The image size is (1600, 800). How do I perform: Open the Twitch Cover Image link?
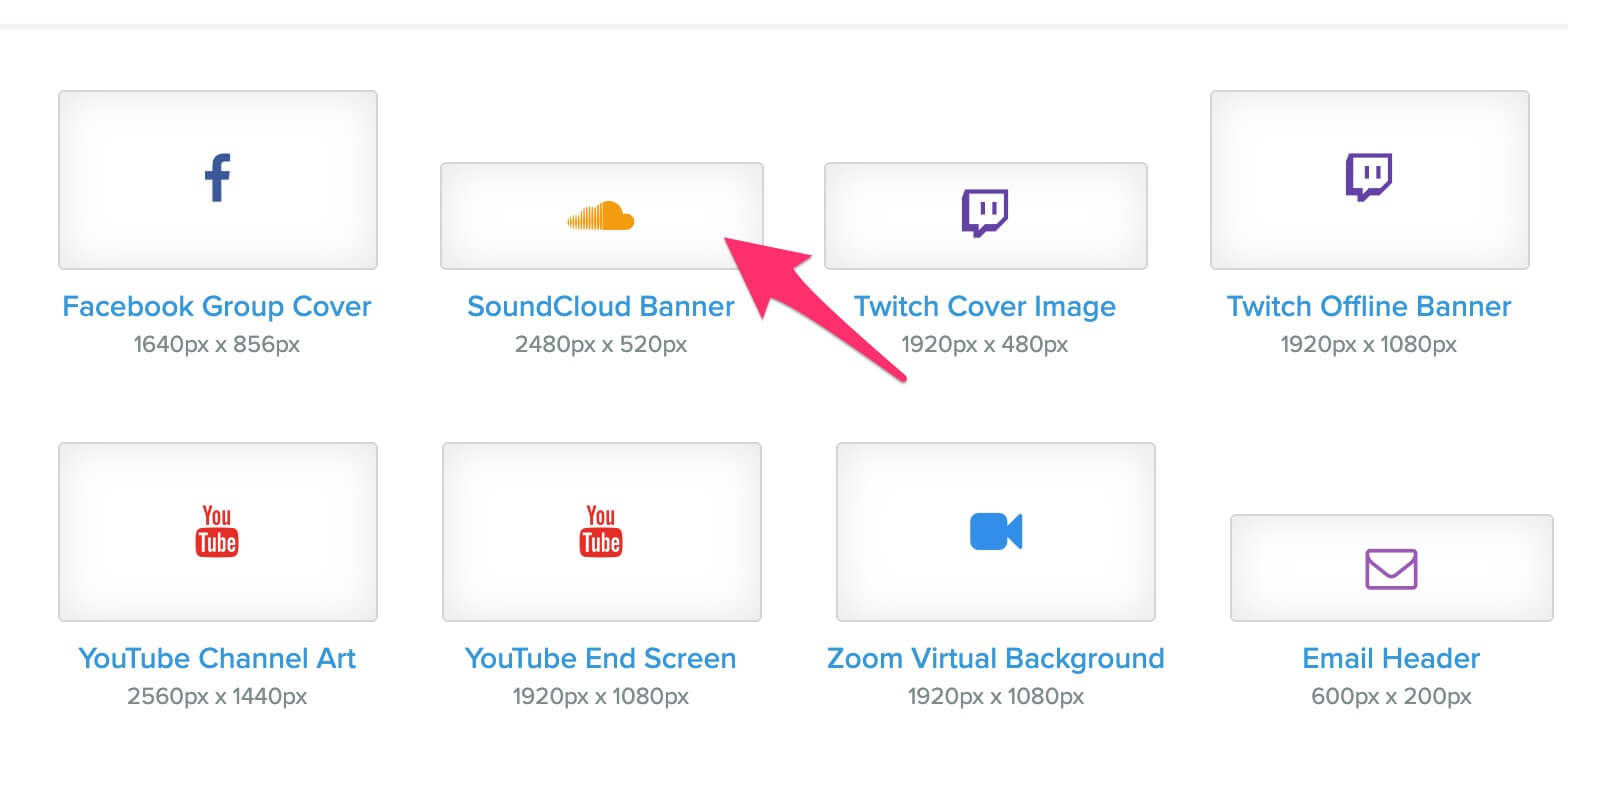pos(985,306)
